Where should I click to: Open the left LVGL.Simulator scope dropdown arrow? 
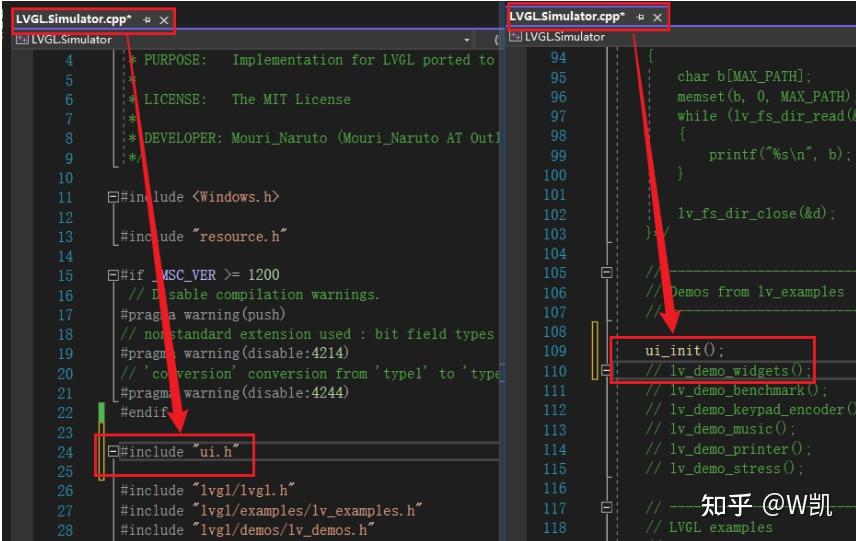click(x=466, y=40)
